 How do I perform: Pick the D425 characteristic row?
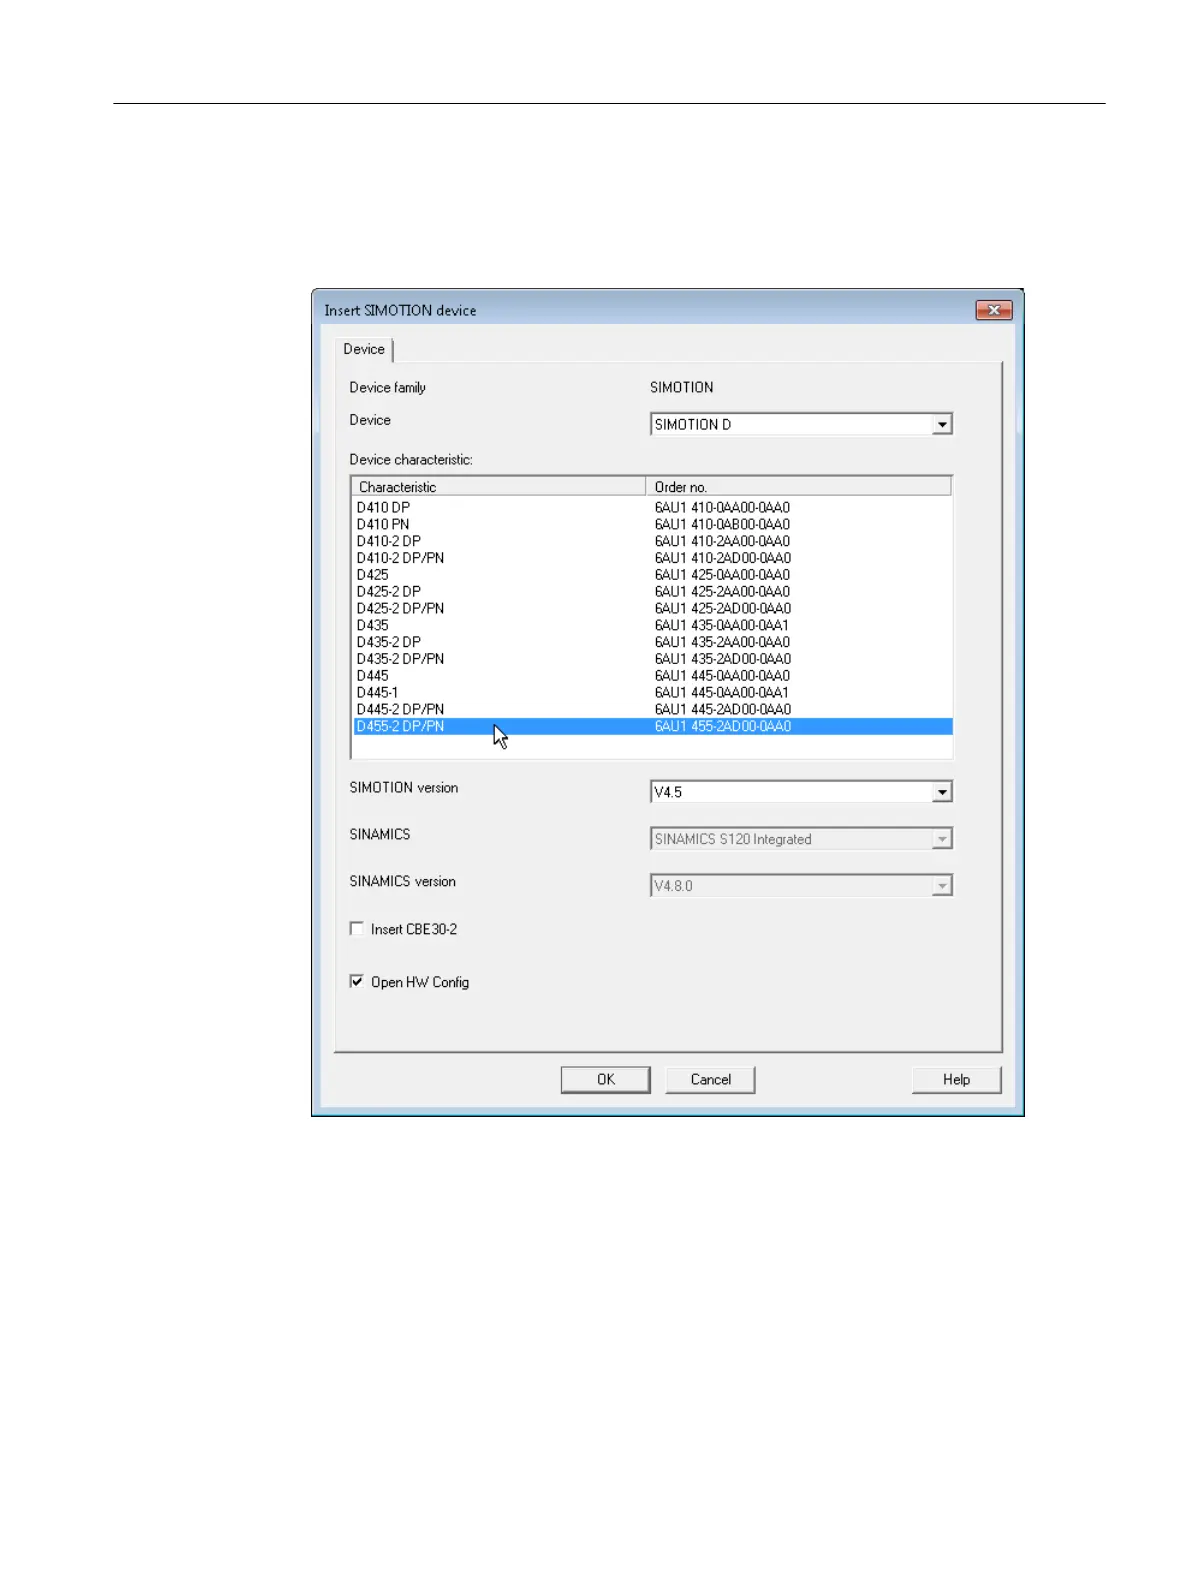click(x=652, y=575)
